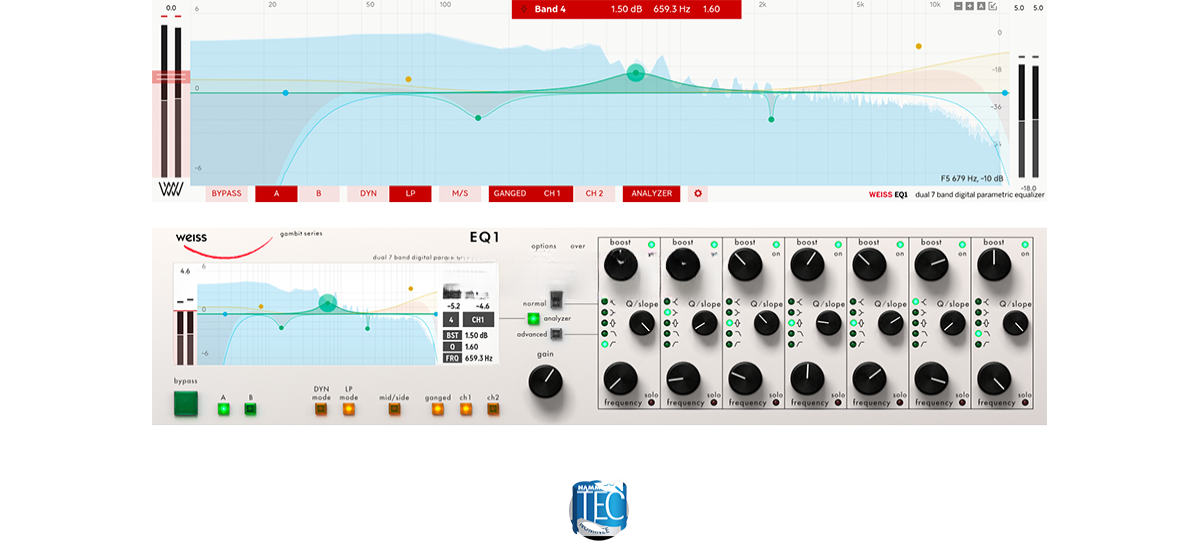Toggle the ganged LED button
The width and height of the screenshot is (1200, 547).
coord(438,408)
